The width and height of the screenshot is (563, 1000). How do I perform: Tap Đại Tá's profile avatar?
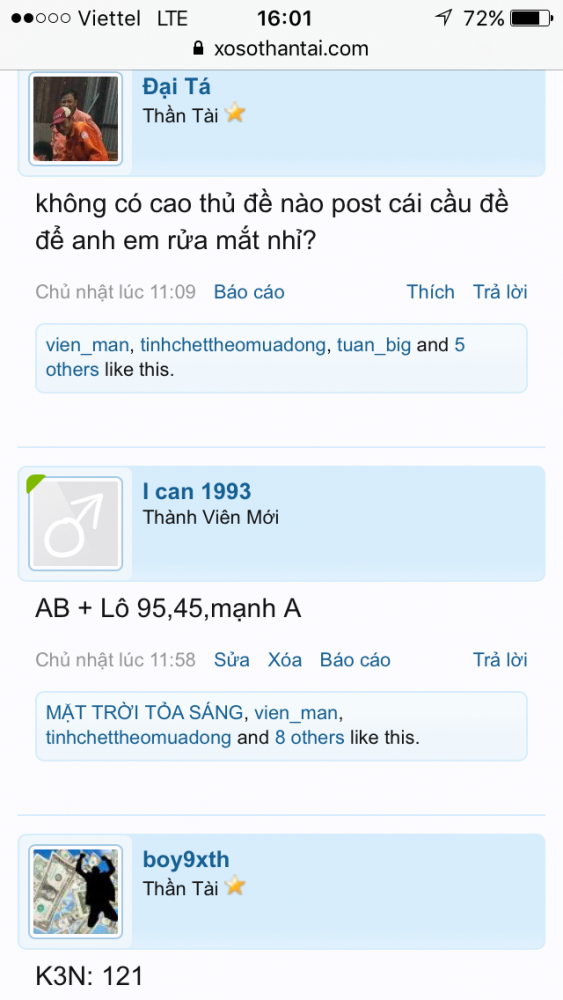coord(75,119)
